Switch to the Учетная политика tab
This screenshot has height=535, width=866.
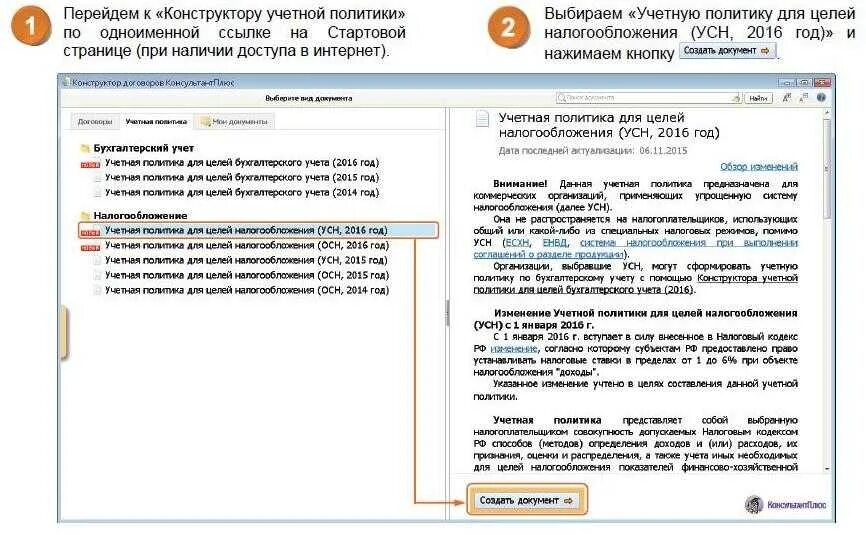156,121
